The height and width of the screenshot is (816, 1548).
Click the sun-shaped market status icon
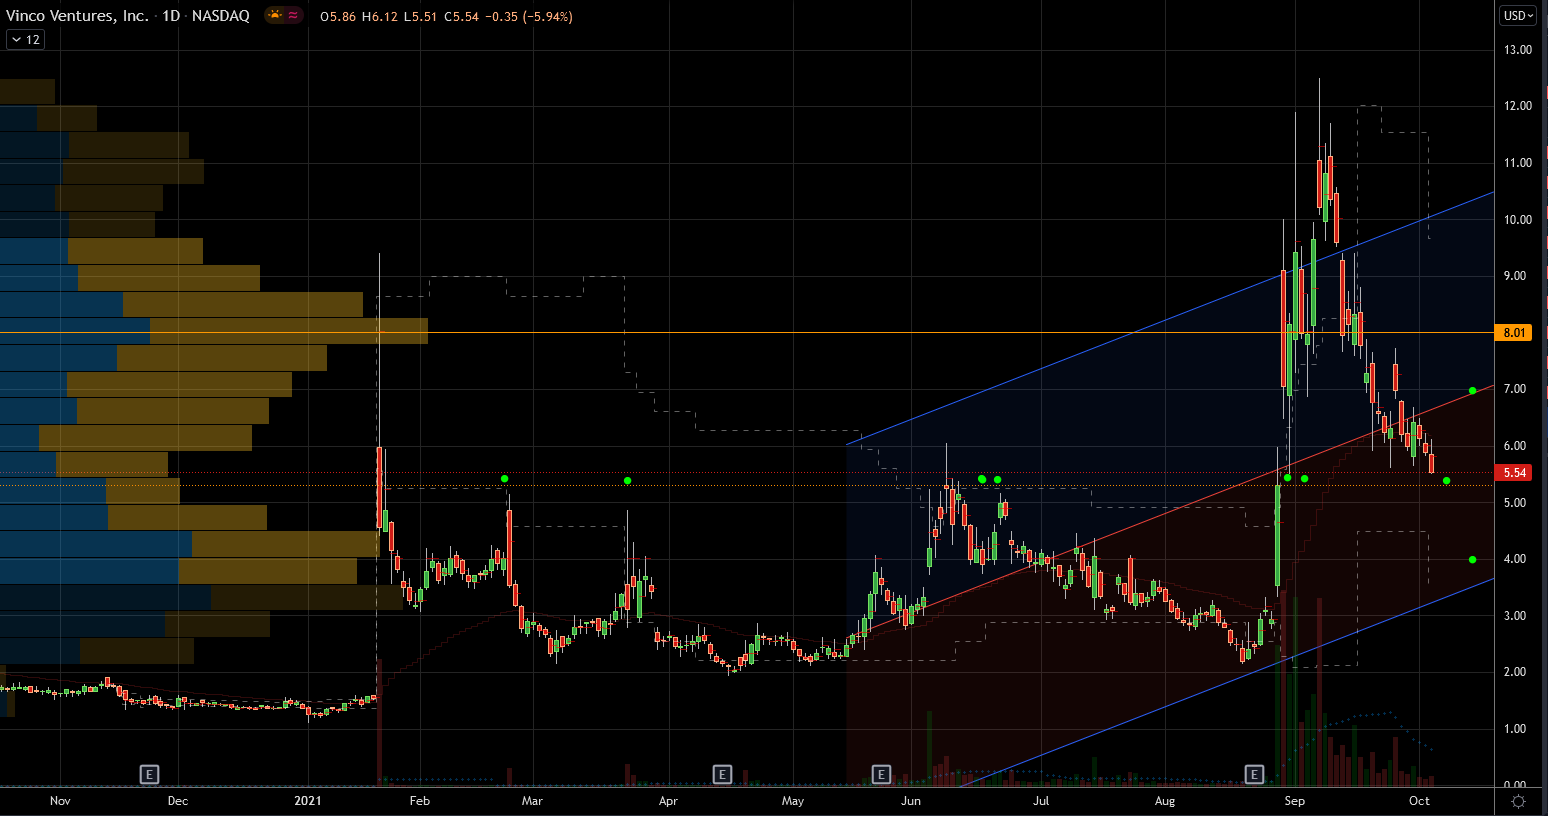click(x=274, y=15)
